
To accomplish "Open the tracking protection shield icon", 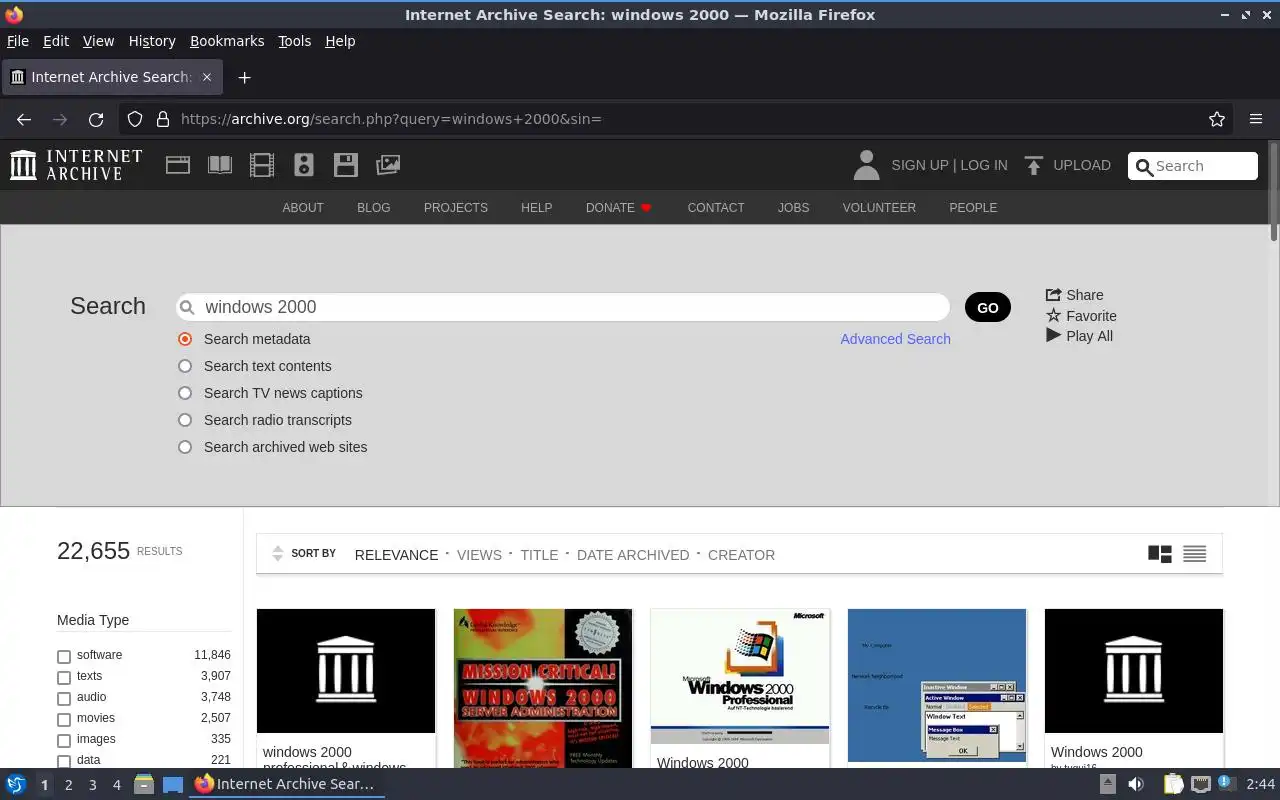I will [135, 119].
